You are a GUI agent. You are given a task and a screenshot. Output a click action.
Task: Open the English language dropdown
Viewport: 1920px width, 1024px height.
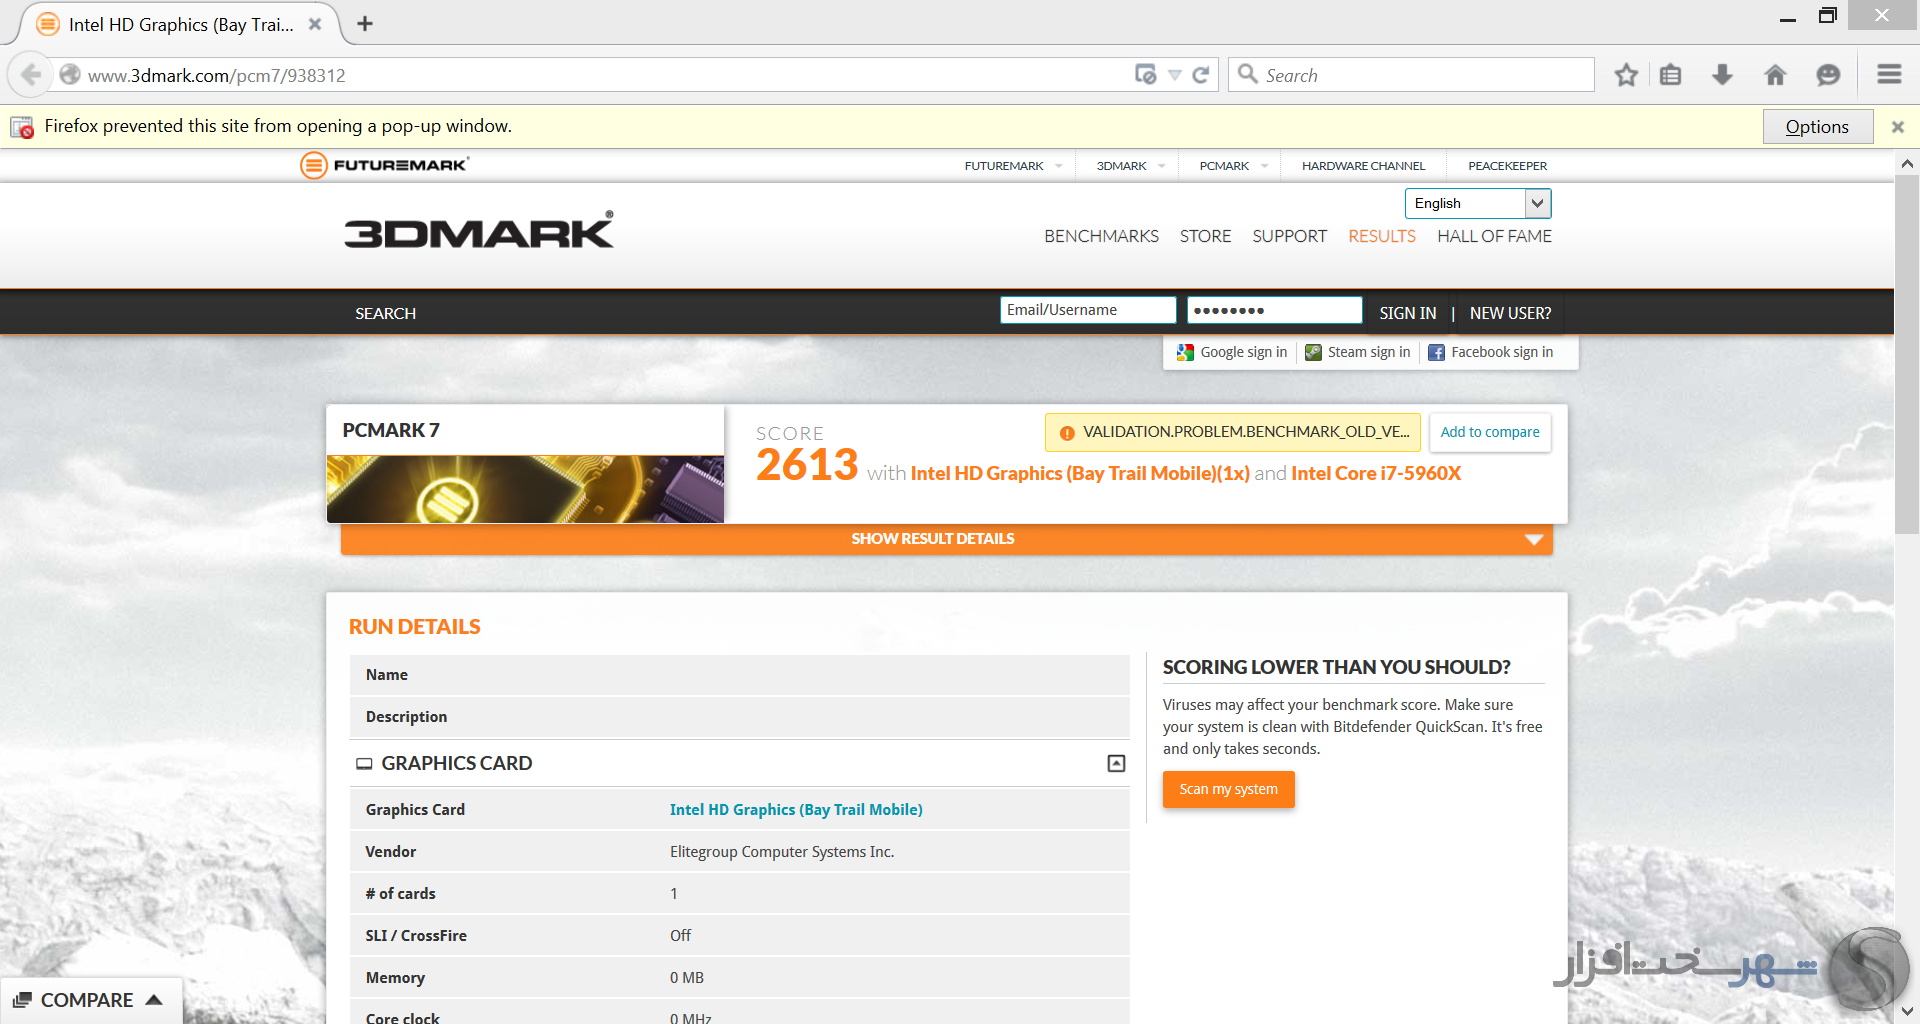pyautogui.click(x=1478, y=203)
